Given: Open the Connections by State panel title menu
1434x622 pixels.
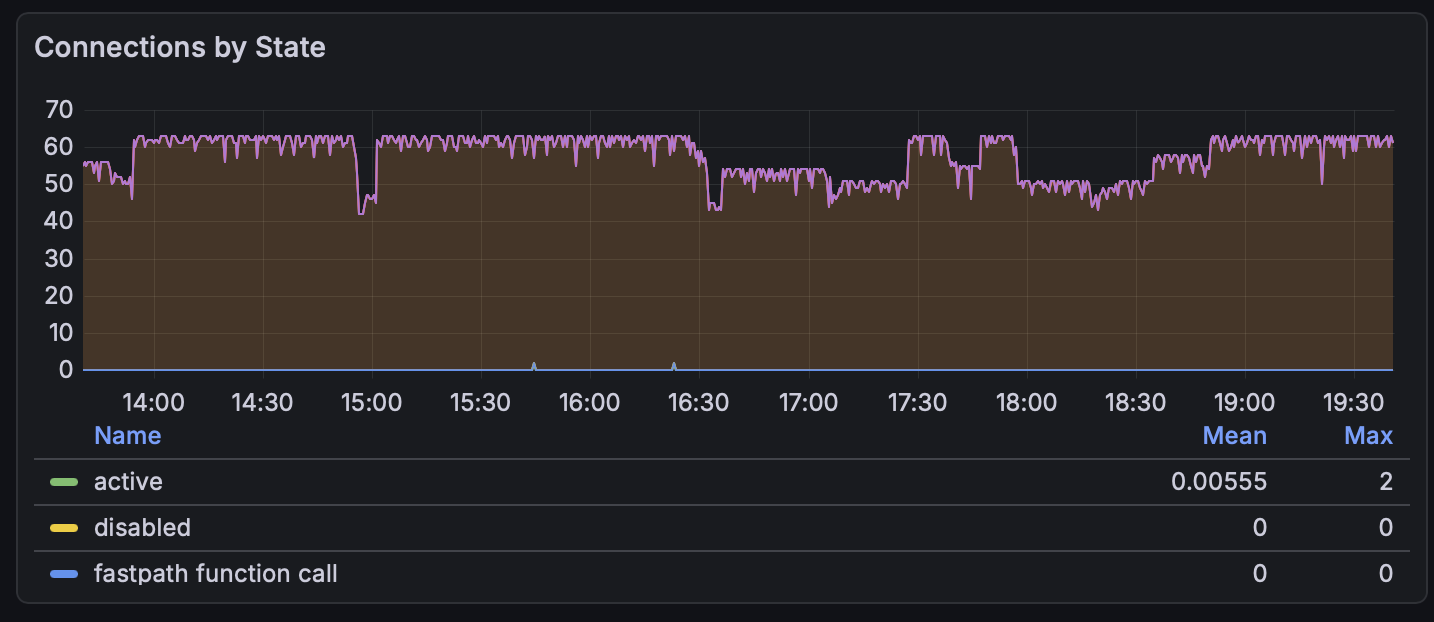Looking at the screenshot, I should tap(180, 47).
